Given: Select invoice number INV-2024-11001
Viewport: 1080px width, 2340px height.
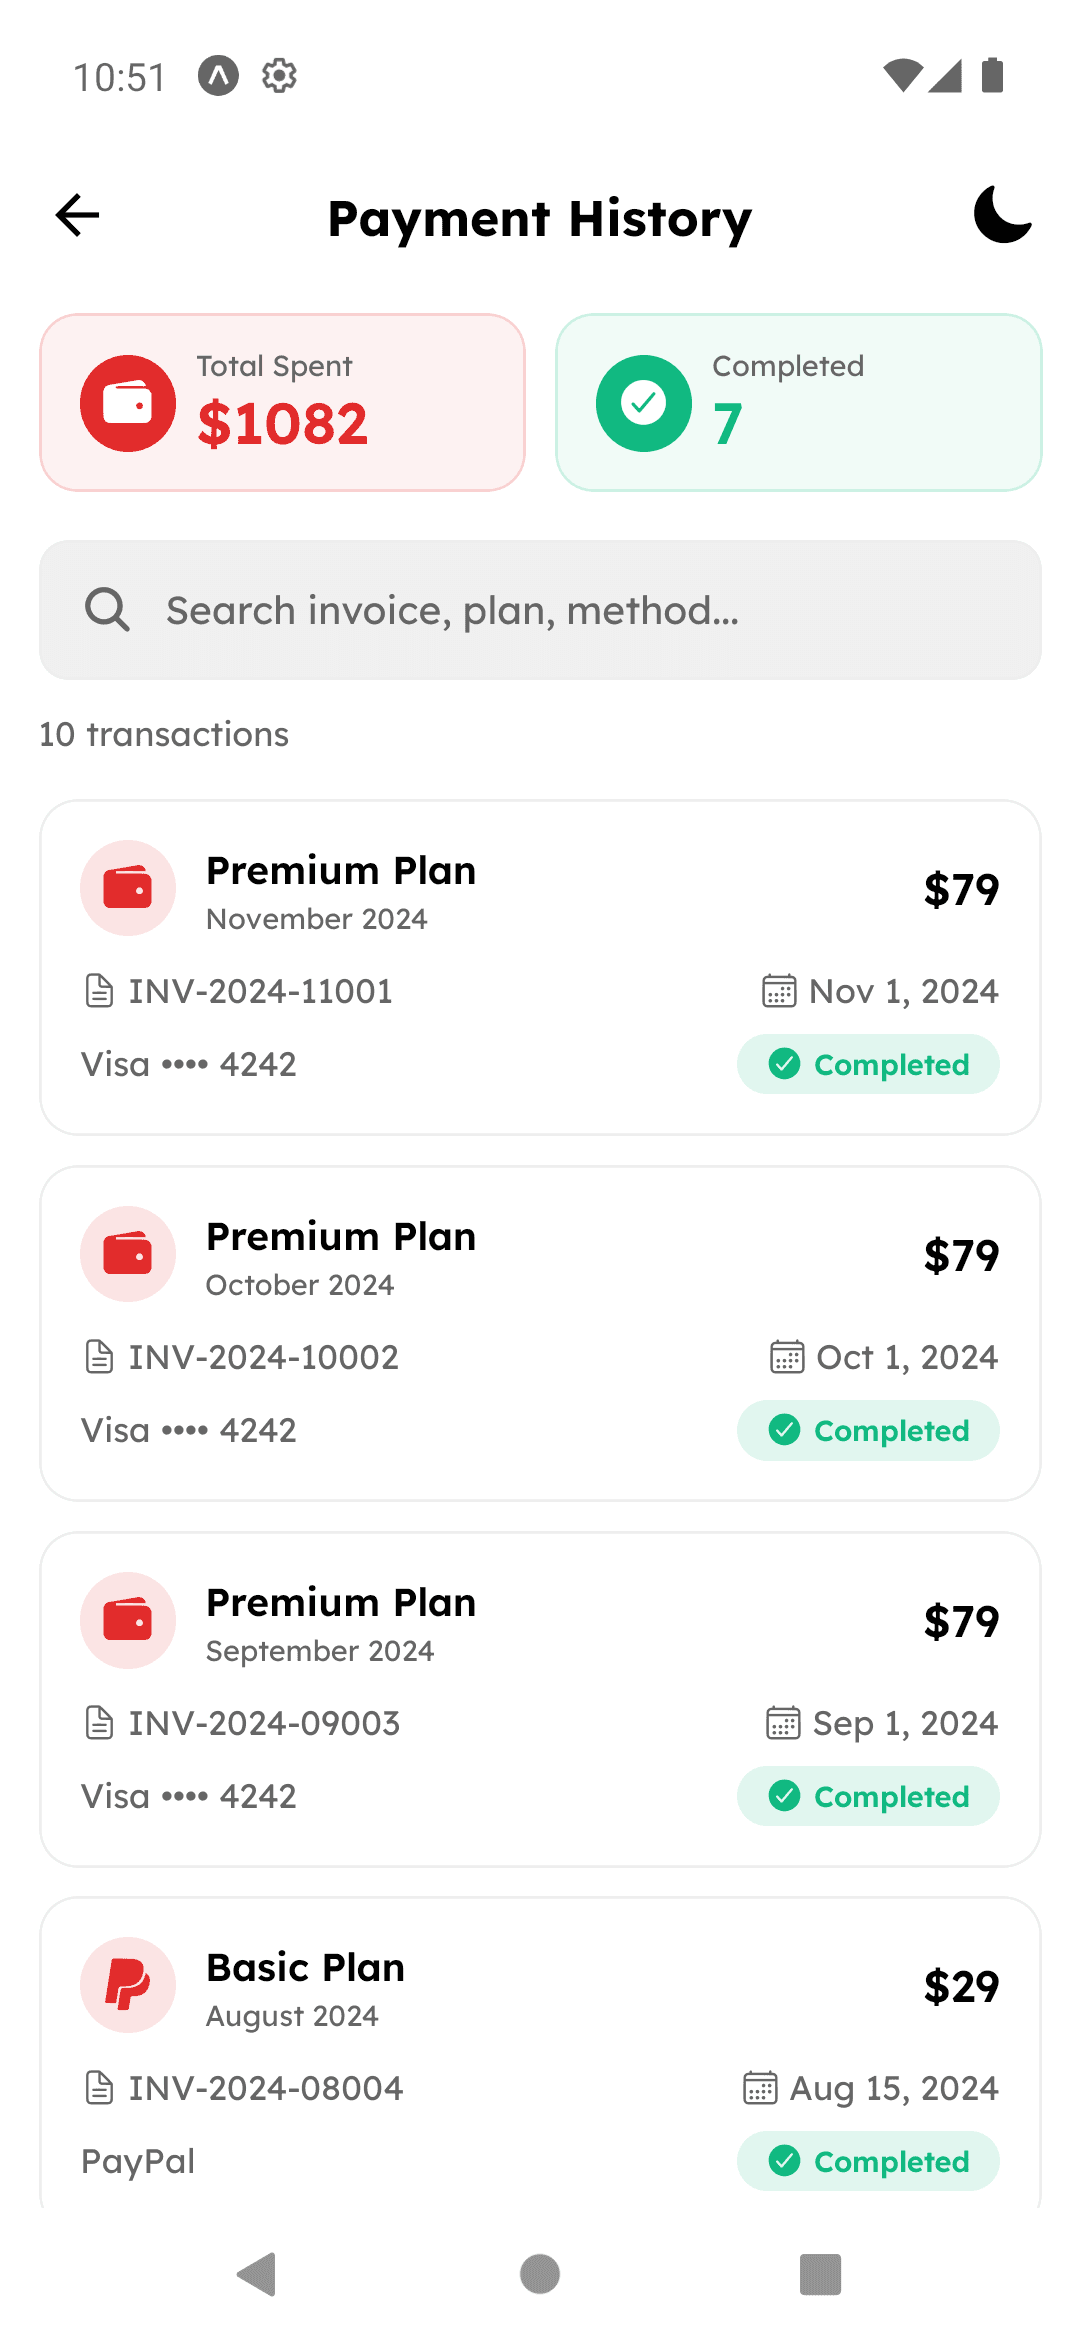Looking at the screenshot, I should click(x=260, y=992).
